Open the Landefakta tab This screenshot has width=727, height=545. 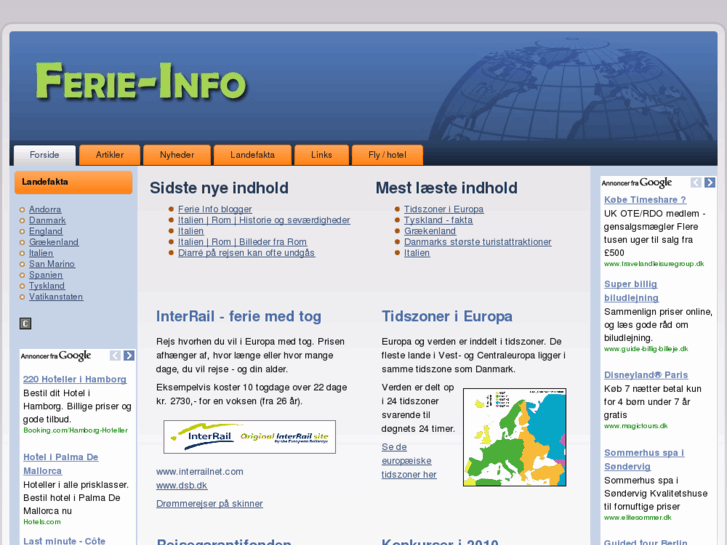[253, 155]
